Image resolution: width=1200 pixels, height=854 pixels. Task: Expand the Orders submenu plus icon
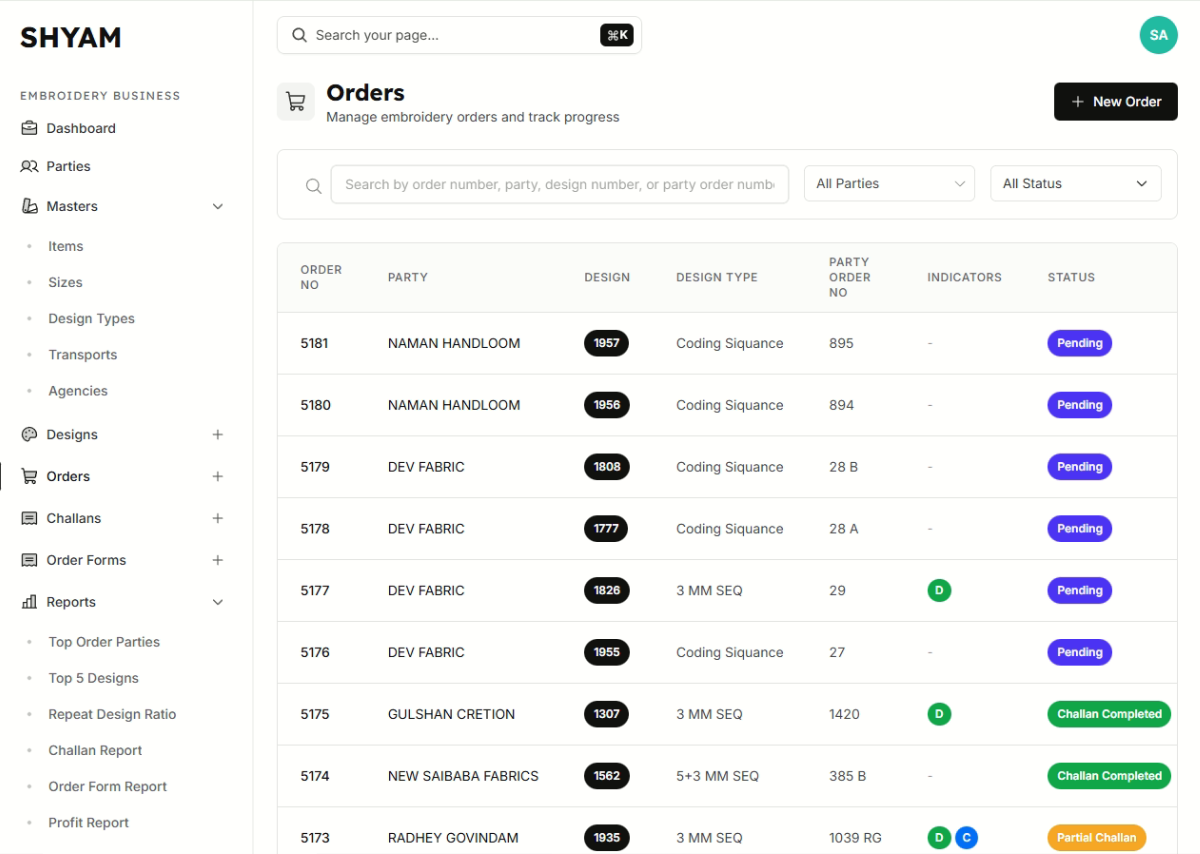click(218, 476)
